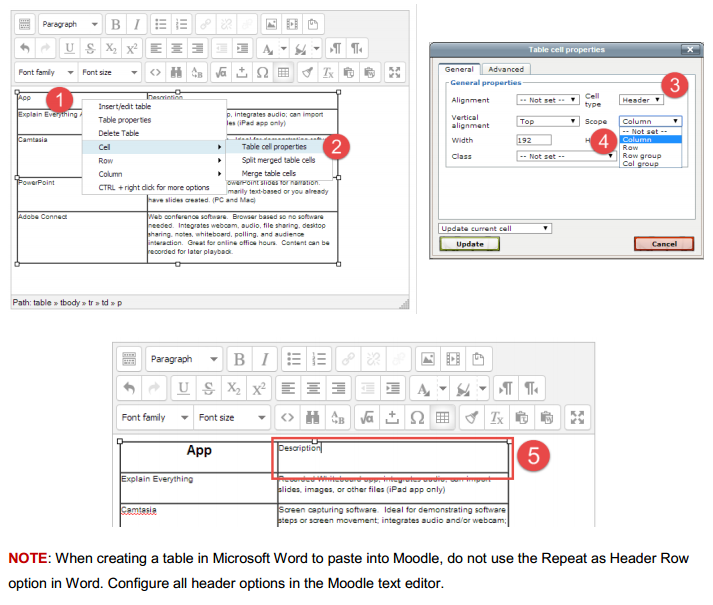
Task: Click the numbered list icon in the top editor
Action: 181,24
